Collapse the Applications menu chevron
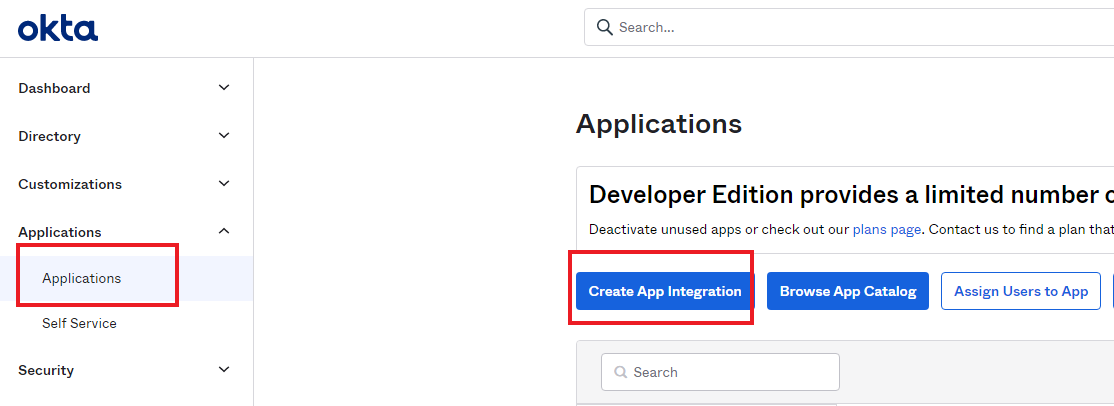 (224, 231)
